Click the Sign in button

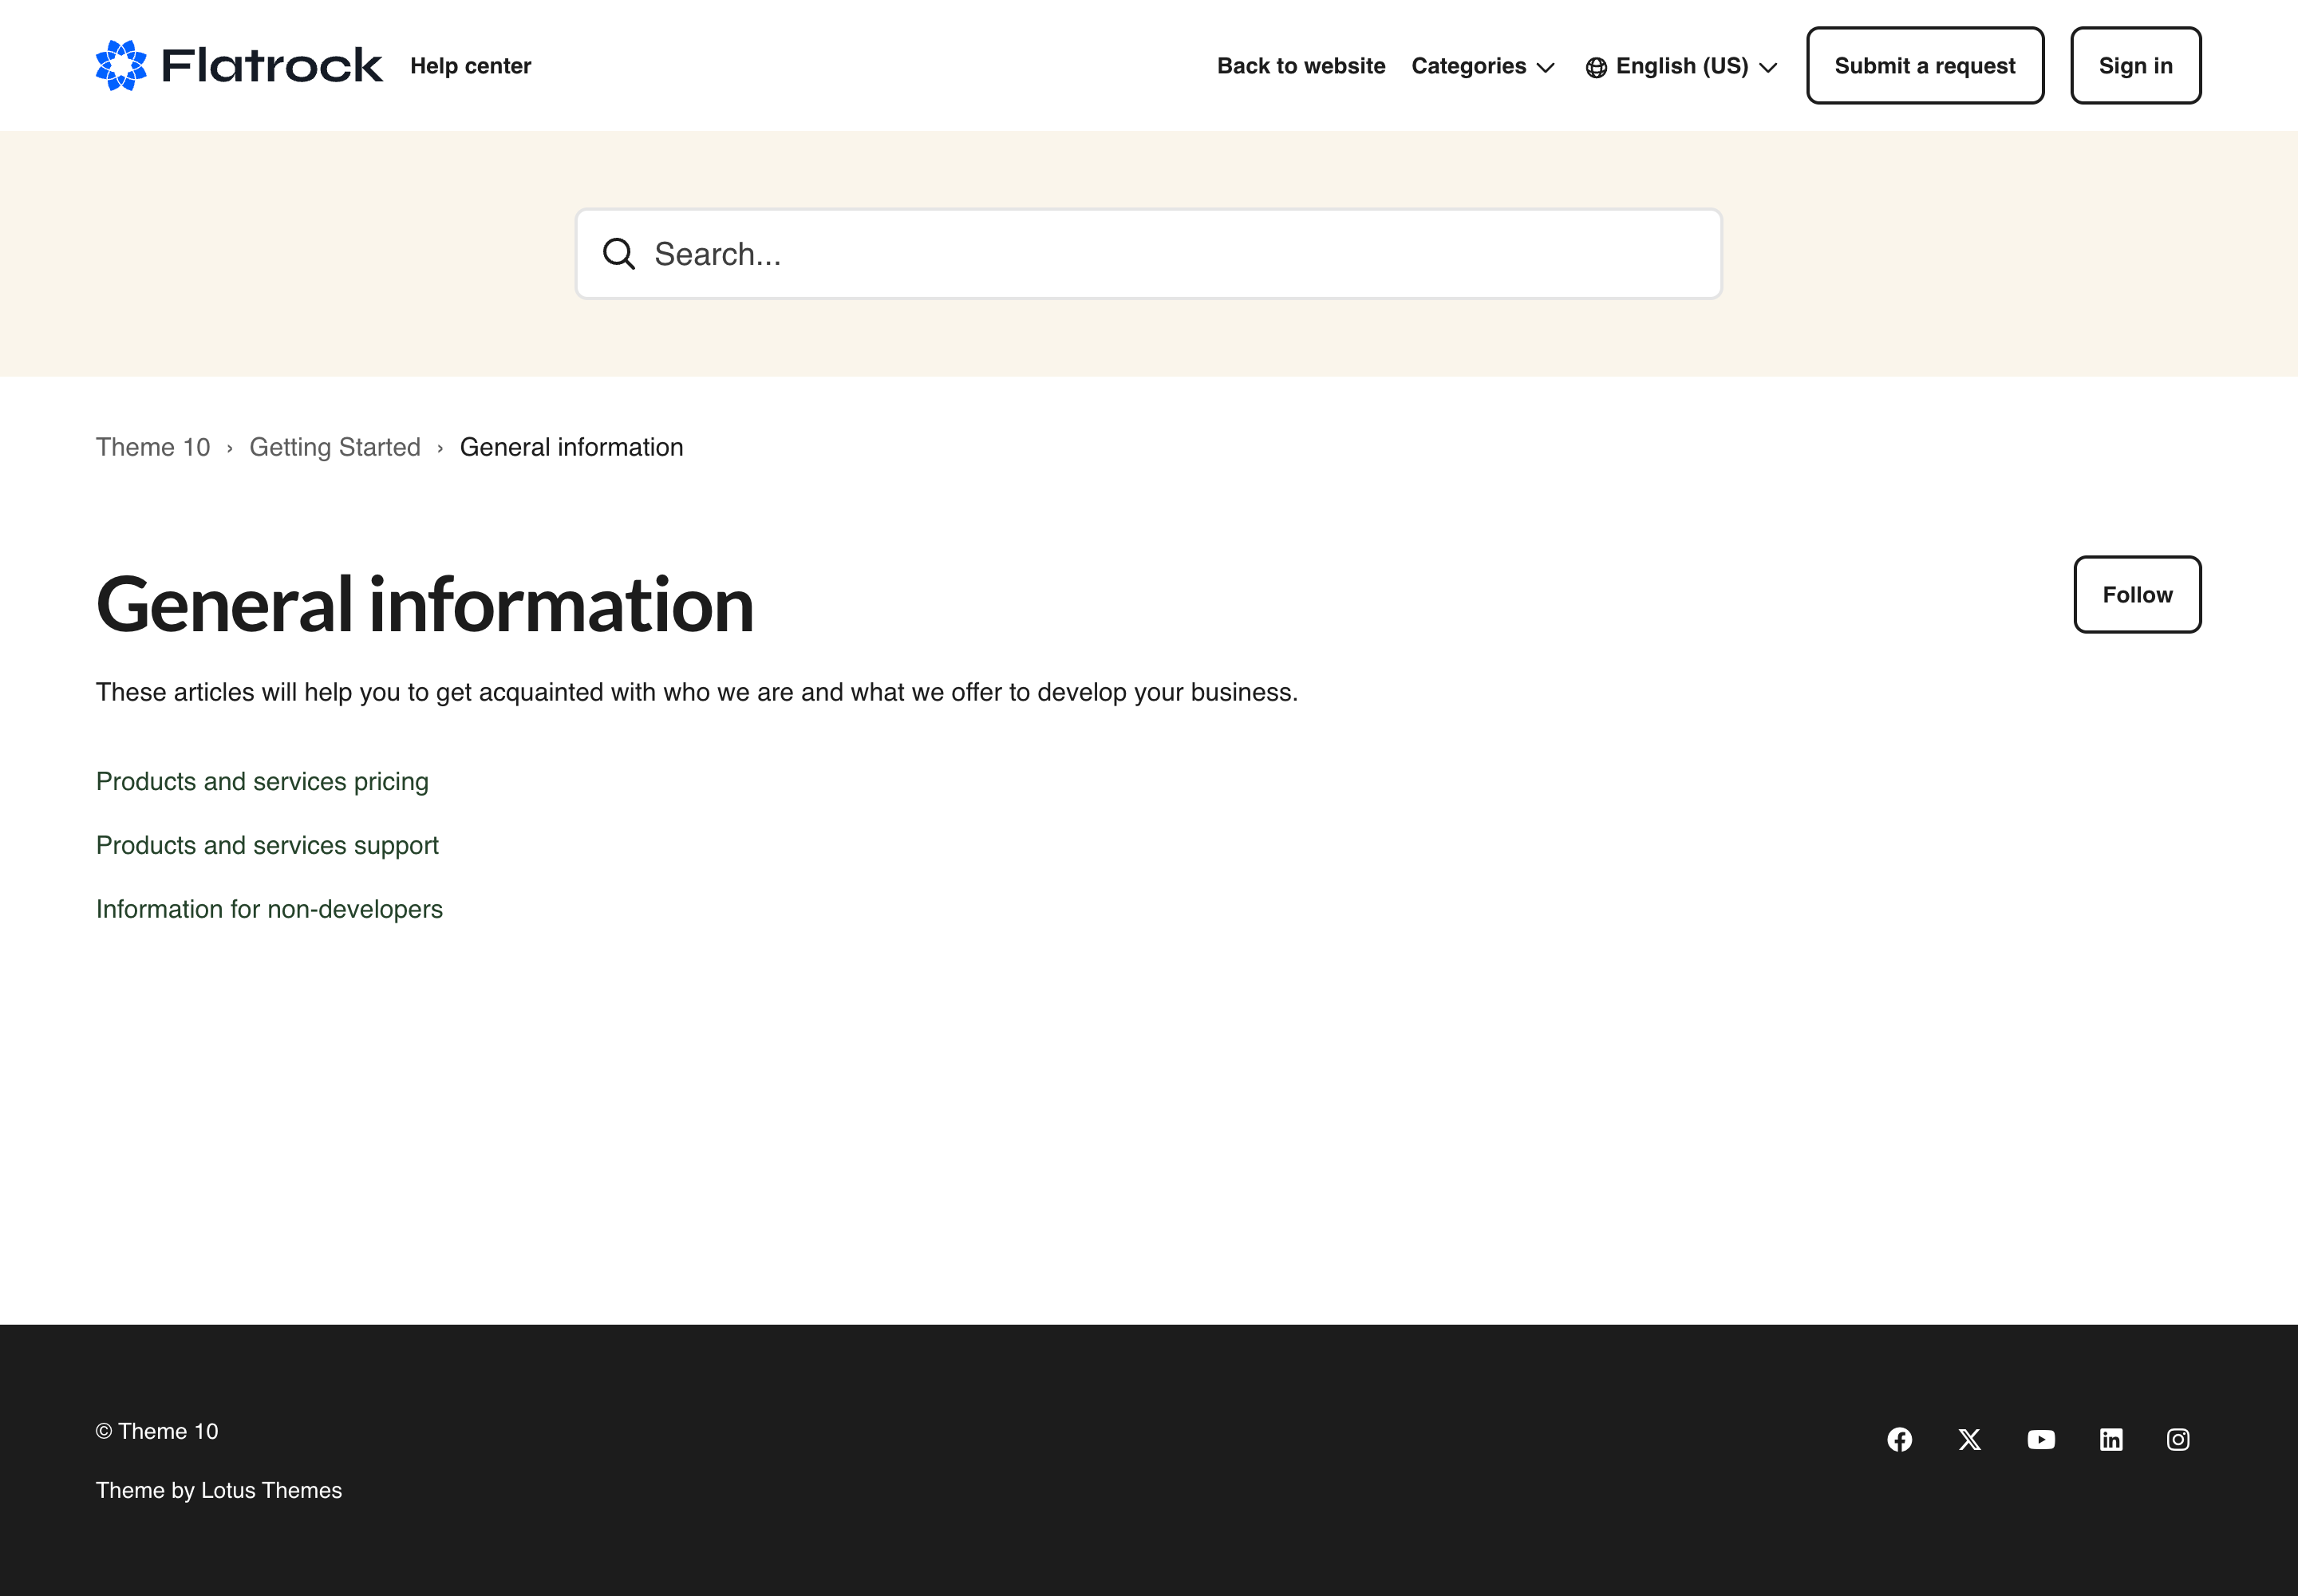click(2135, 66)
